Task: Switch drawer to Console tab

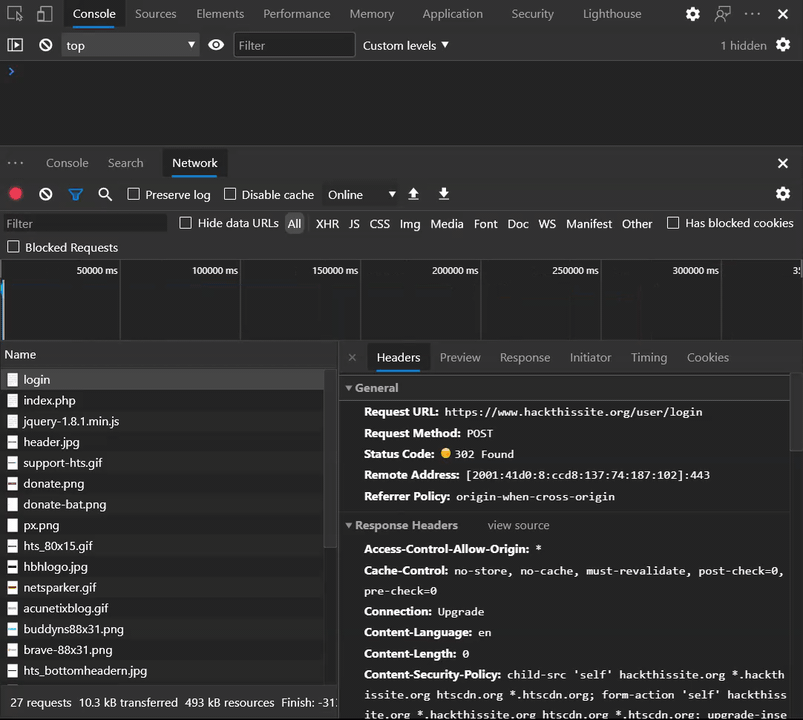Action: 67,163
